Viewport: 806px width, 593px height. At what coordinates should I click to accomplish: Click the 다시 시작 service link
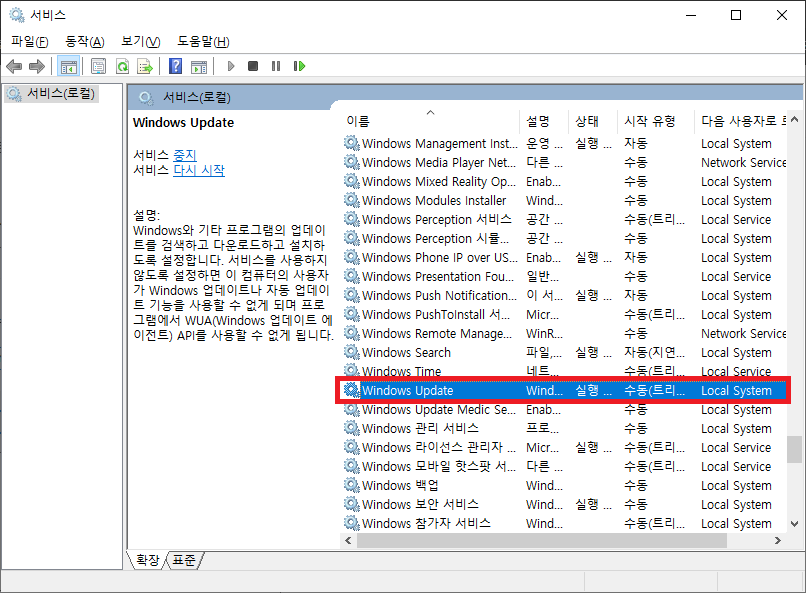pos(199,170)
